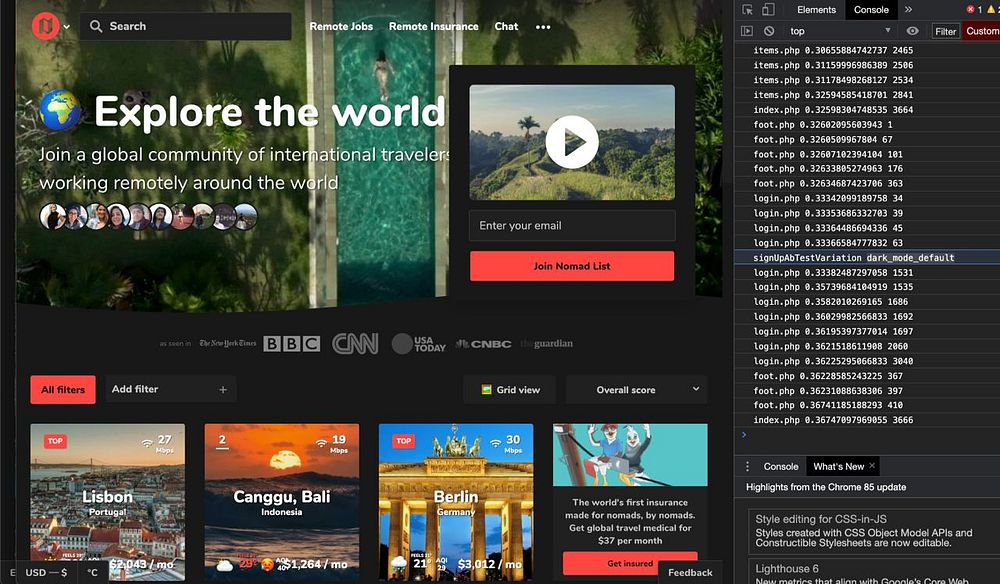Click the console prompt chevron
Image resolution: width=1000 pixels, height=584 pixels.
(744, 435)
